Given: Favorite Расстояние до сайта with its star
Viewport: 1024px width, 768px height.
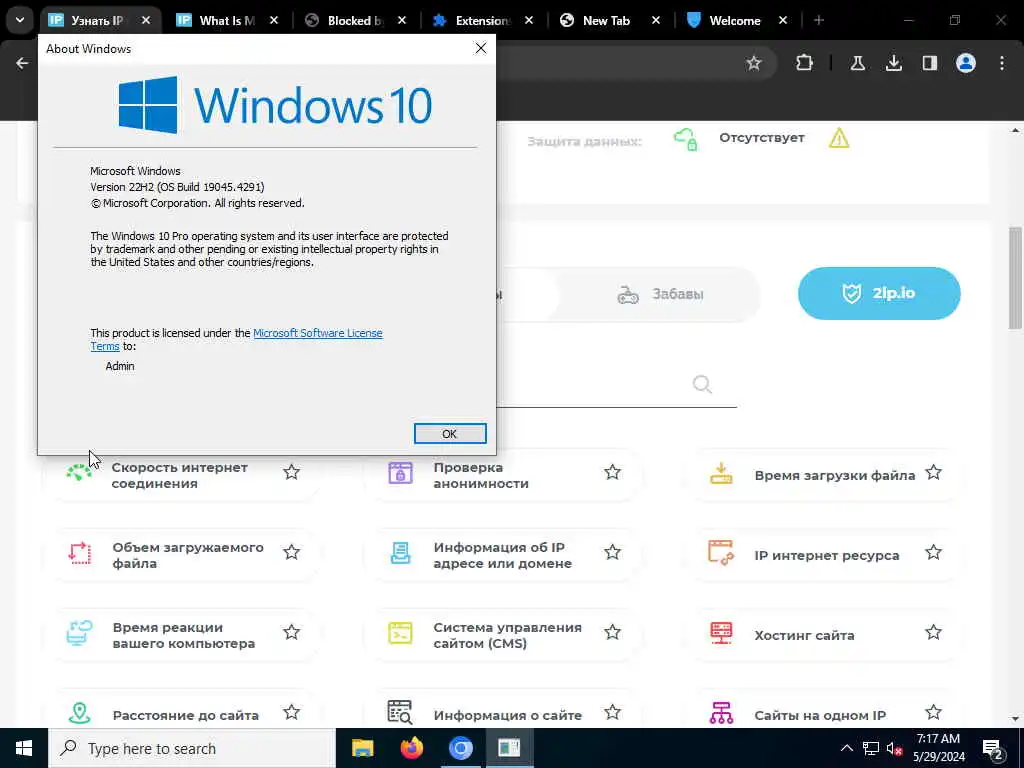Looking at the screenshot, I should (291, 712).
